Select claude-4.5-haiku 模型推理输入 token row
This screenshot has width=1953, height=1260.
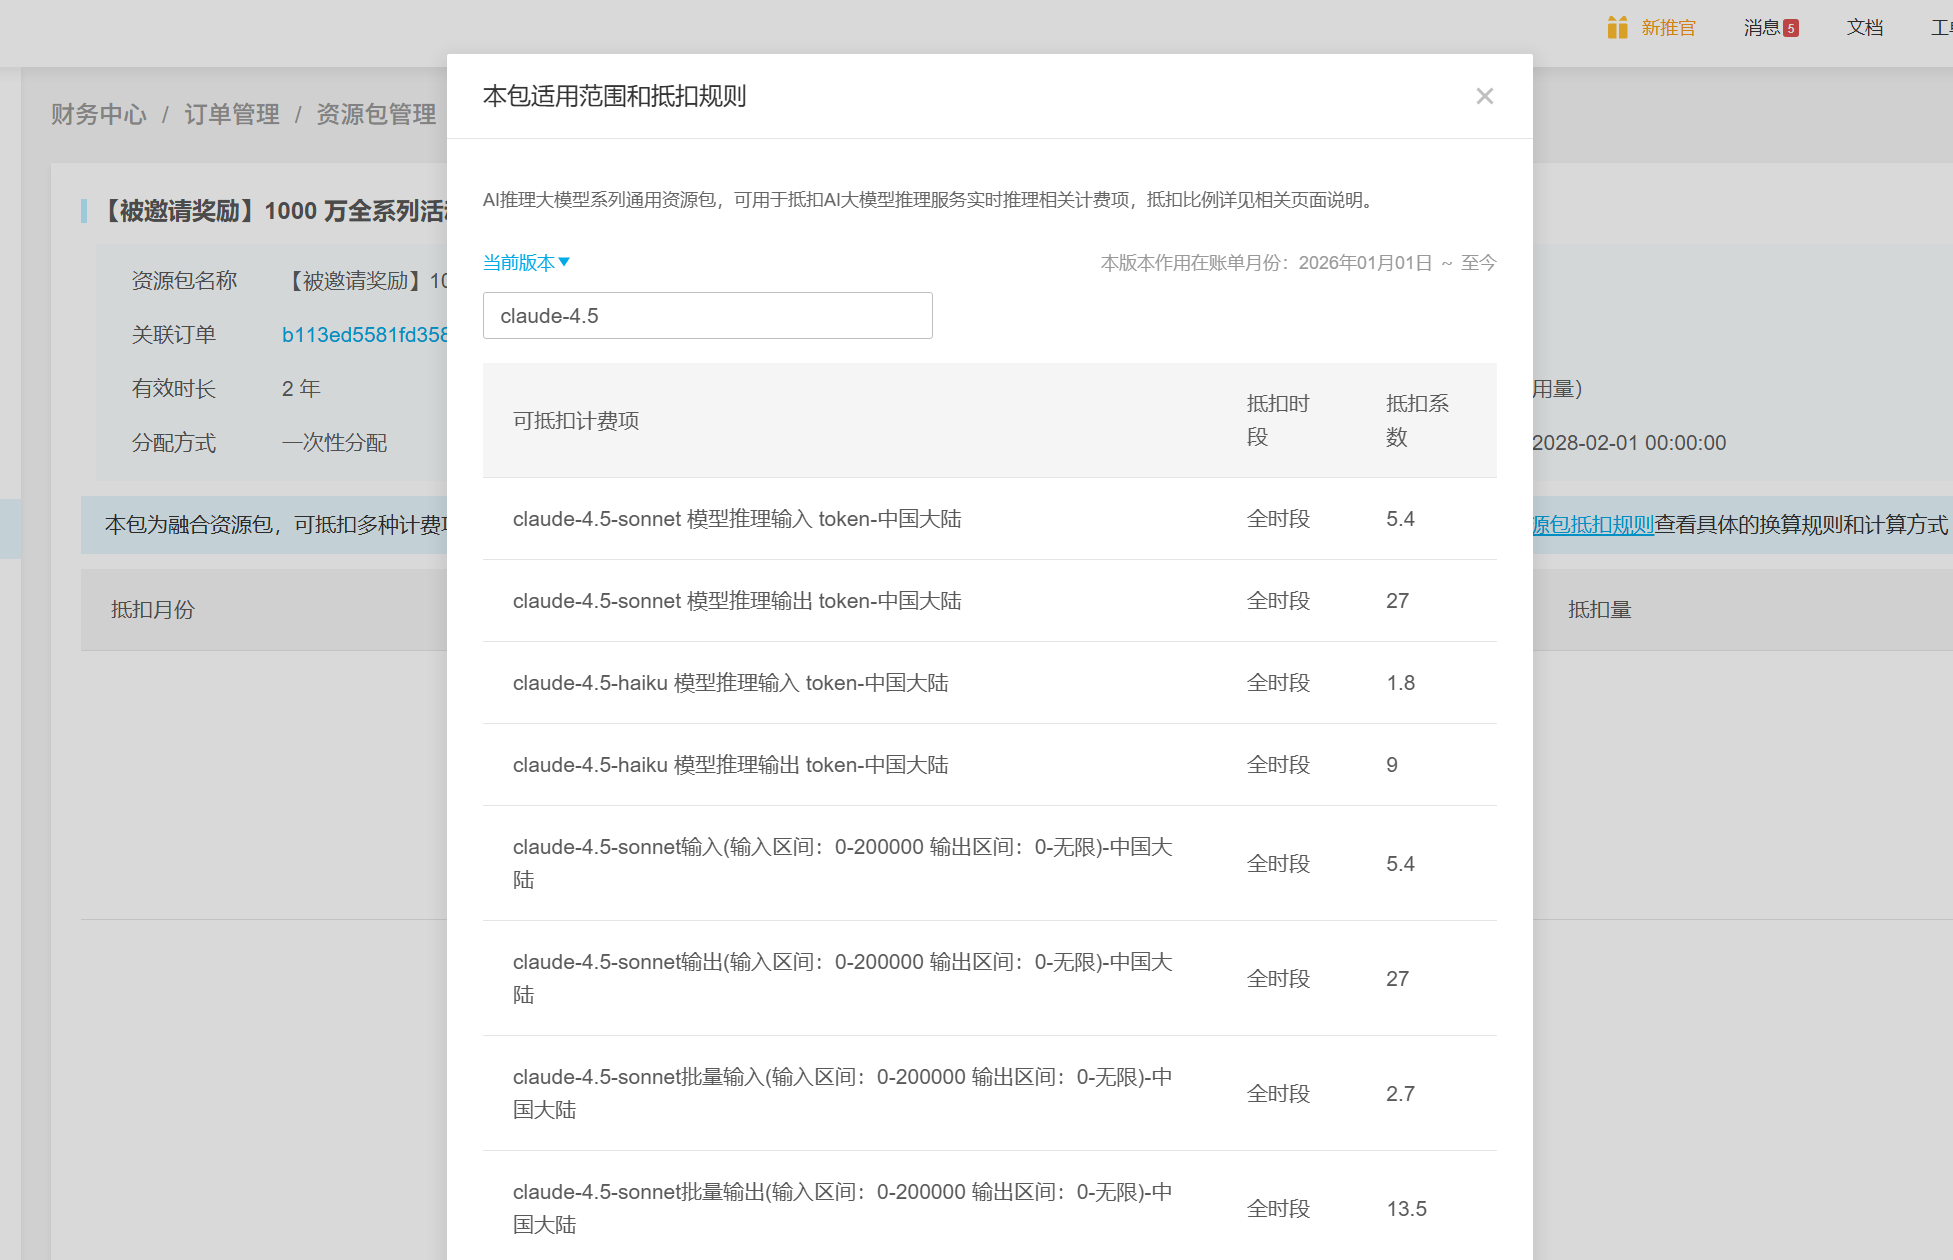click(990, 683)
